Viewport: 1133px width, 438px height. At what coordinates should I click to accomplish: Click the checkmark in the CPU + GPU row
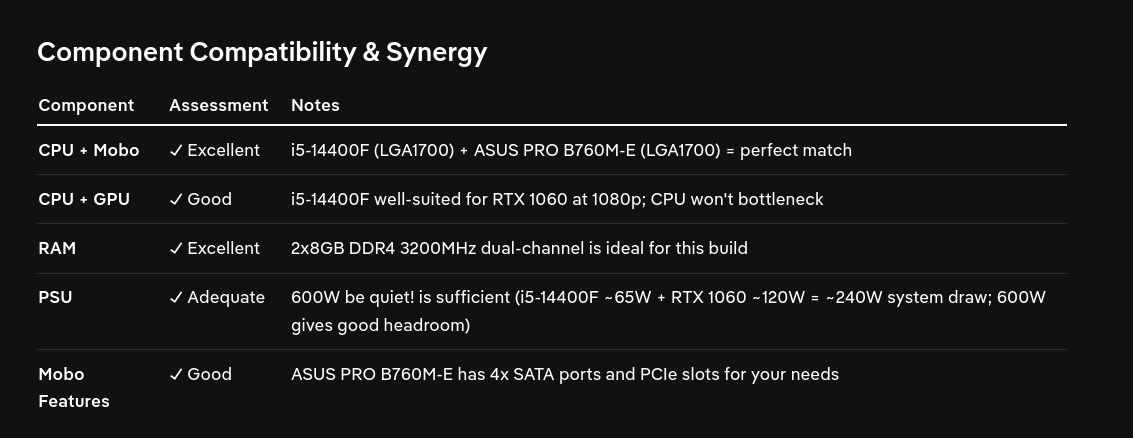click(x=176, y=199)
